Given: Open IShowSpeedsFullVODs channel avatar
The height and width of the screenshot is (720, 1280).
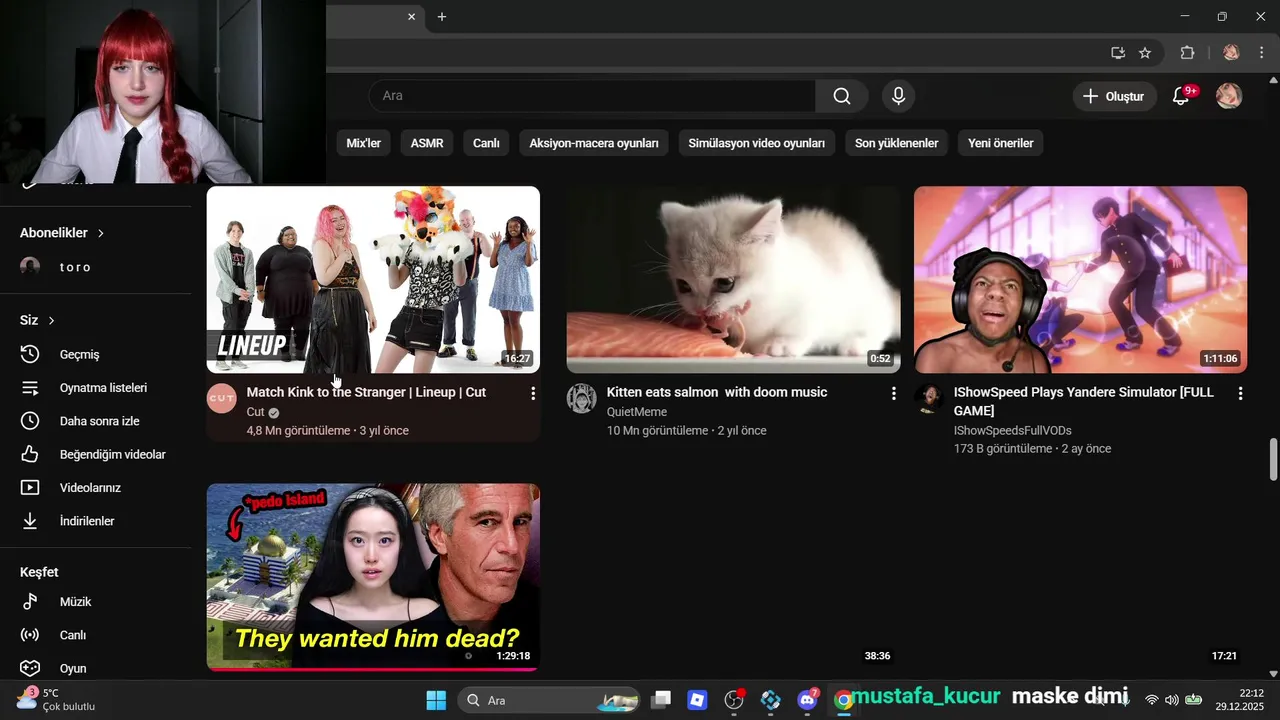Looking at the screenshot, I should (x=928, y=398).
